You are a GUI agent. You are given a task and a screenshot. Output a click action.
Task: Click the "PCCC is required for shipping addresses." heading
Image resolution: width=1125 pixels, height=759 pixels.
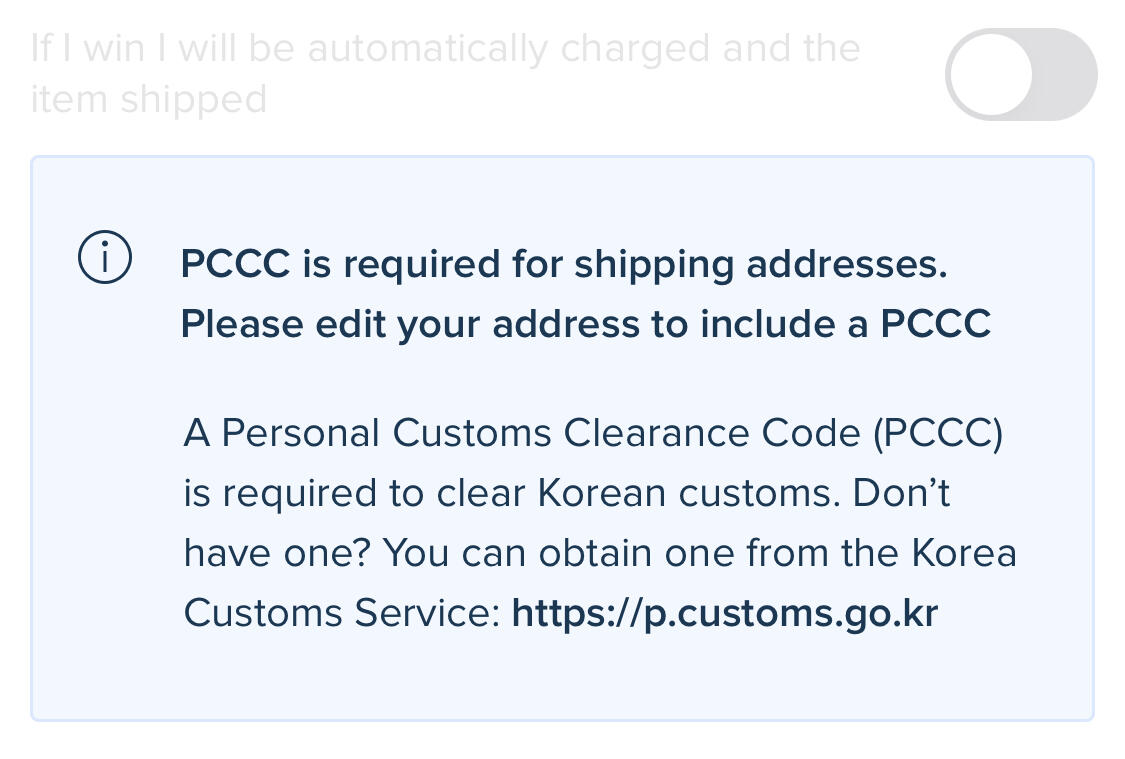point(563,264)
